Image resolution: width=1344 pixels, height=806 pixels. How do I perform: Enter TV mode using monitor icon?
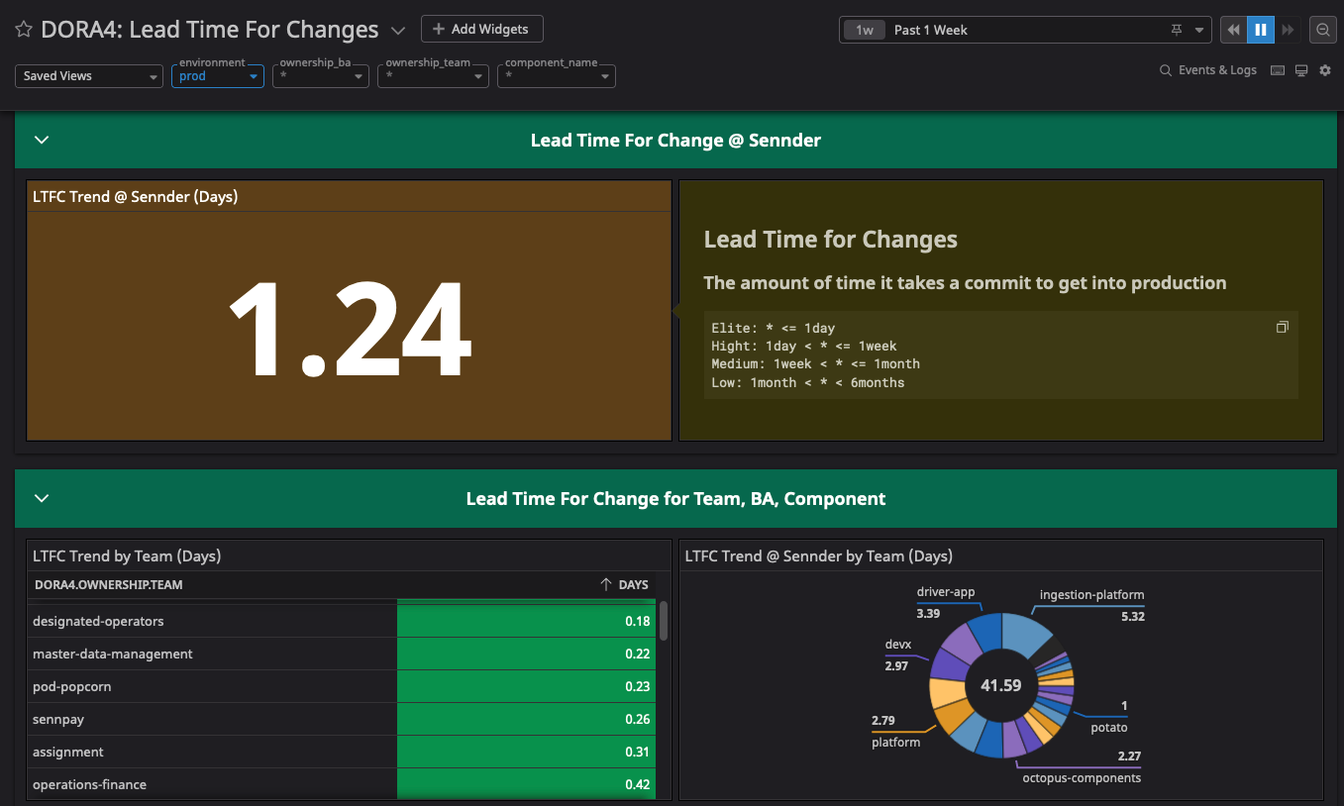pyautogui.click(x=1301, y=71)
